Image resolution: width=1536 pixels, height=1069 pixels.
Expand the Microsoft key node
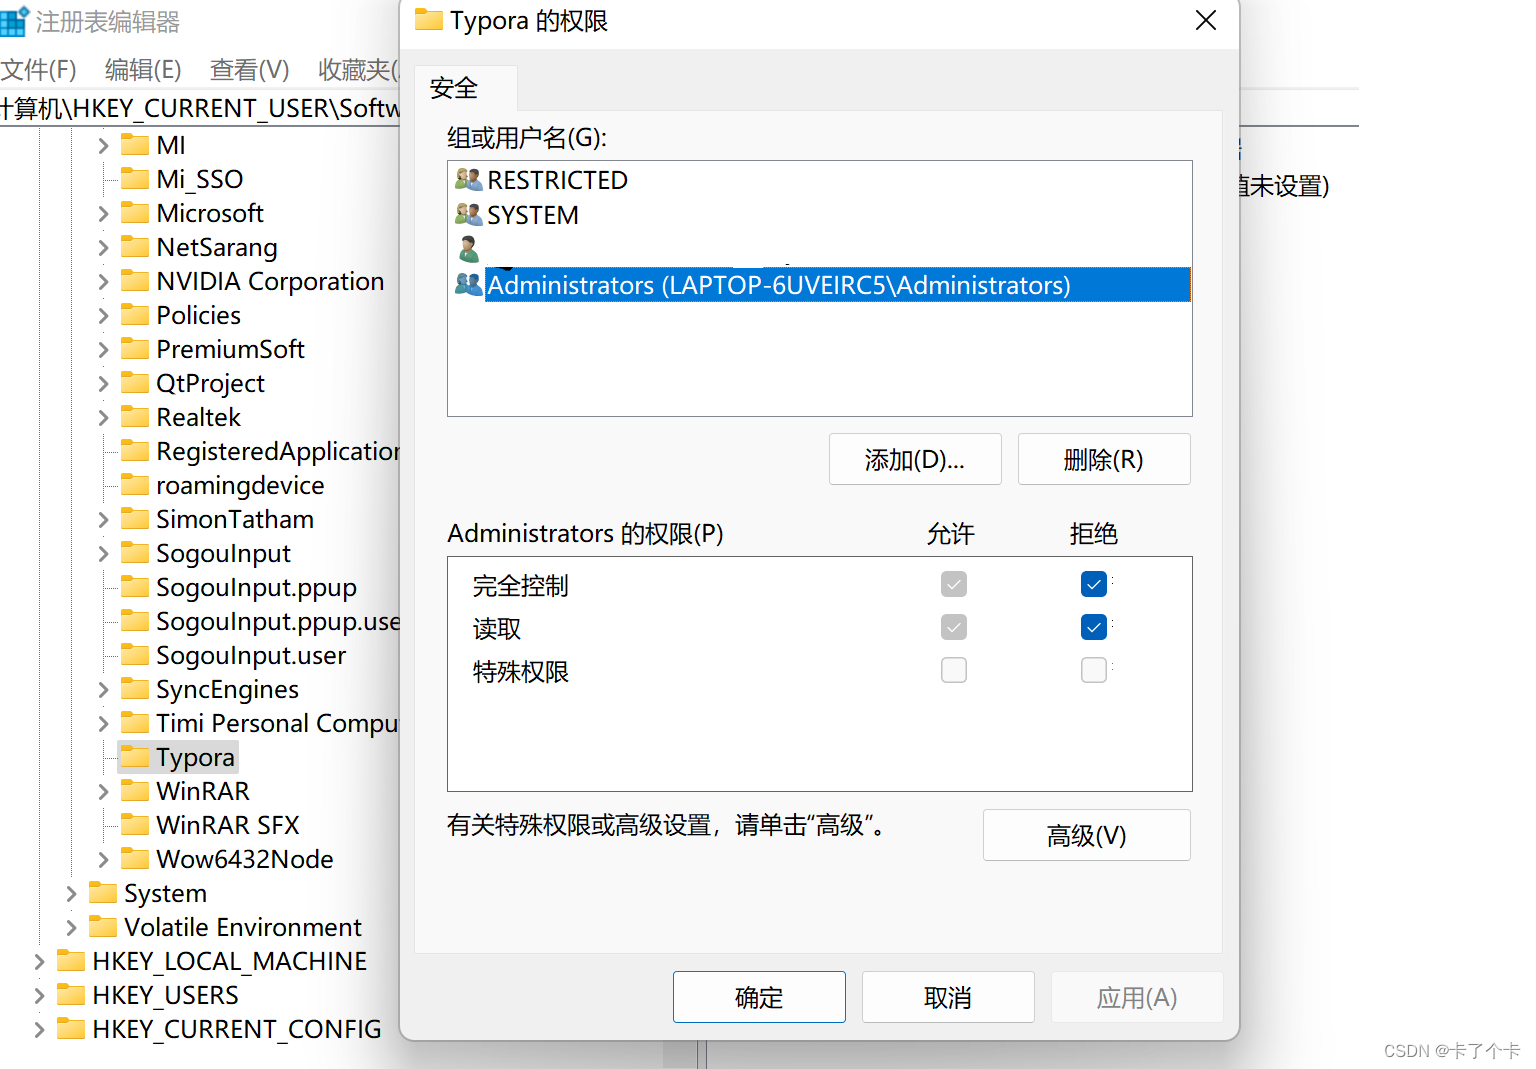coord(103,213)
